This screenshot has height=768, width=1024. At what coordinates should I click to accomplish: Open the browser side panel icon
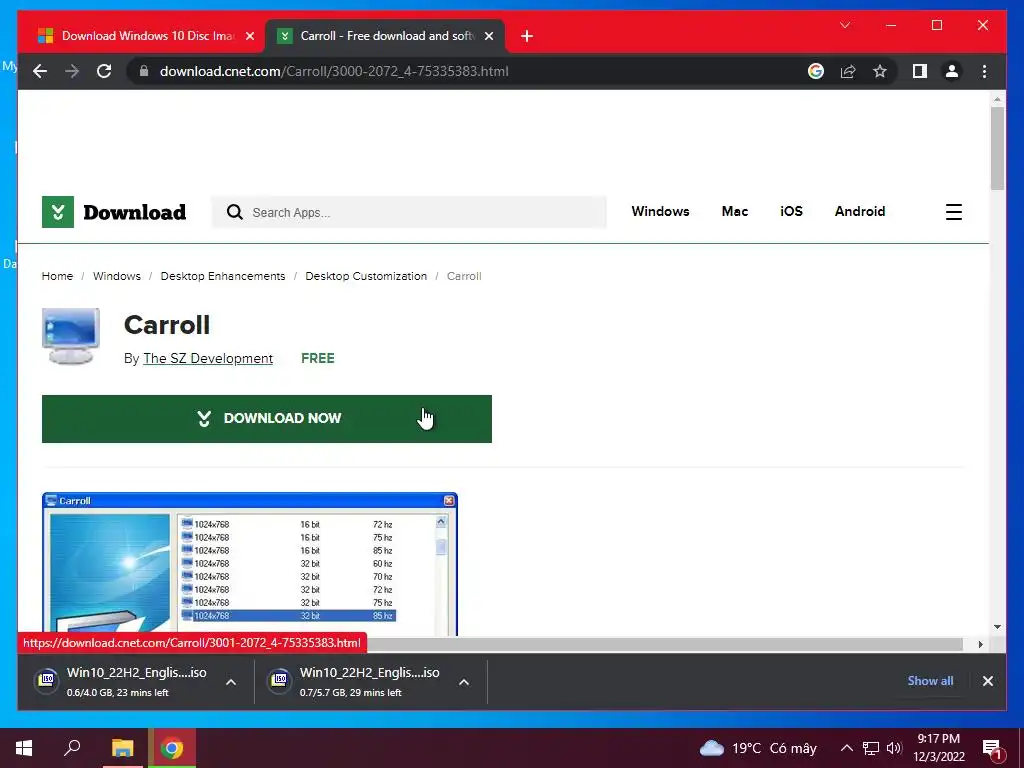coord(920,71)
